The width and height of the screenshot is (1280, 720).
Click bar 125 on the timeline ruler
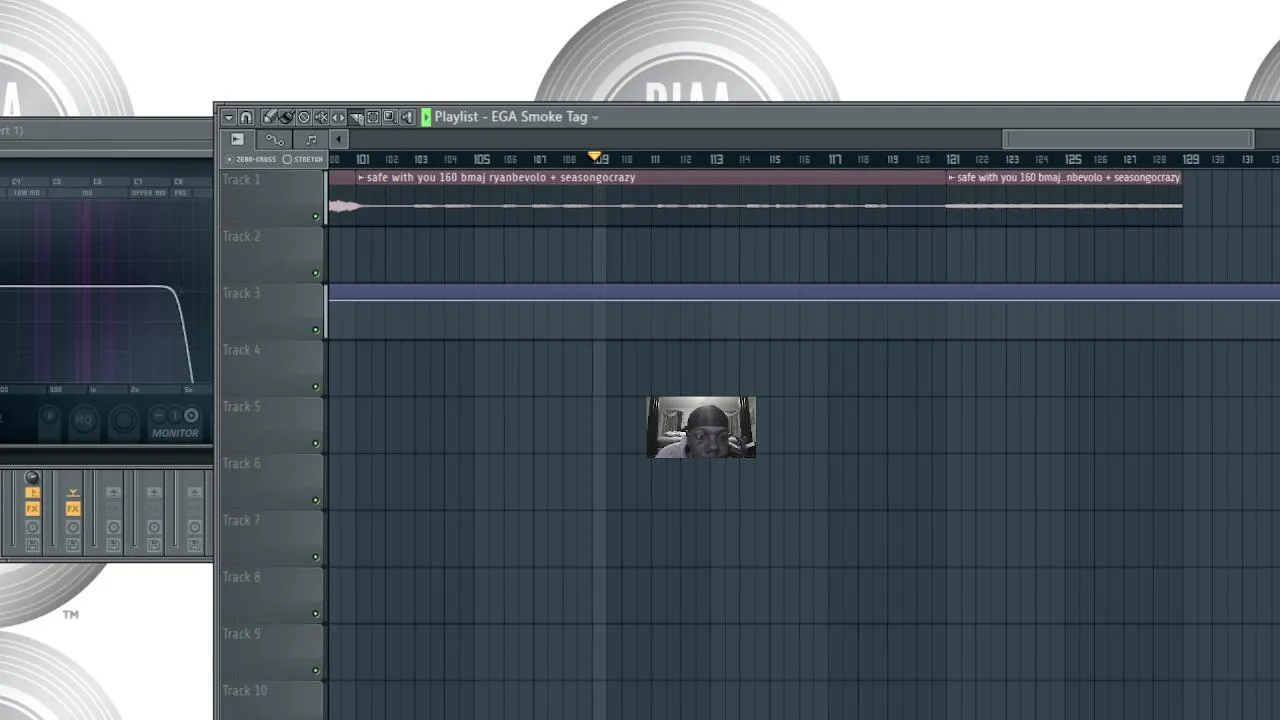(1073, 160)
